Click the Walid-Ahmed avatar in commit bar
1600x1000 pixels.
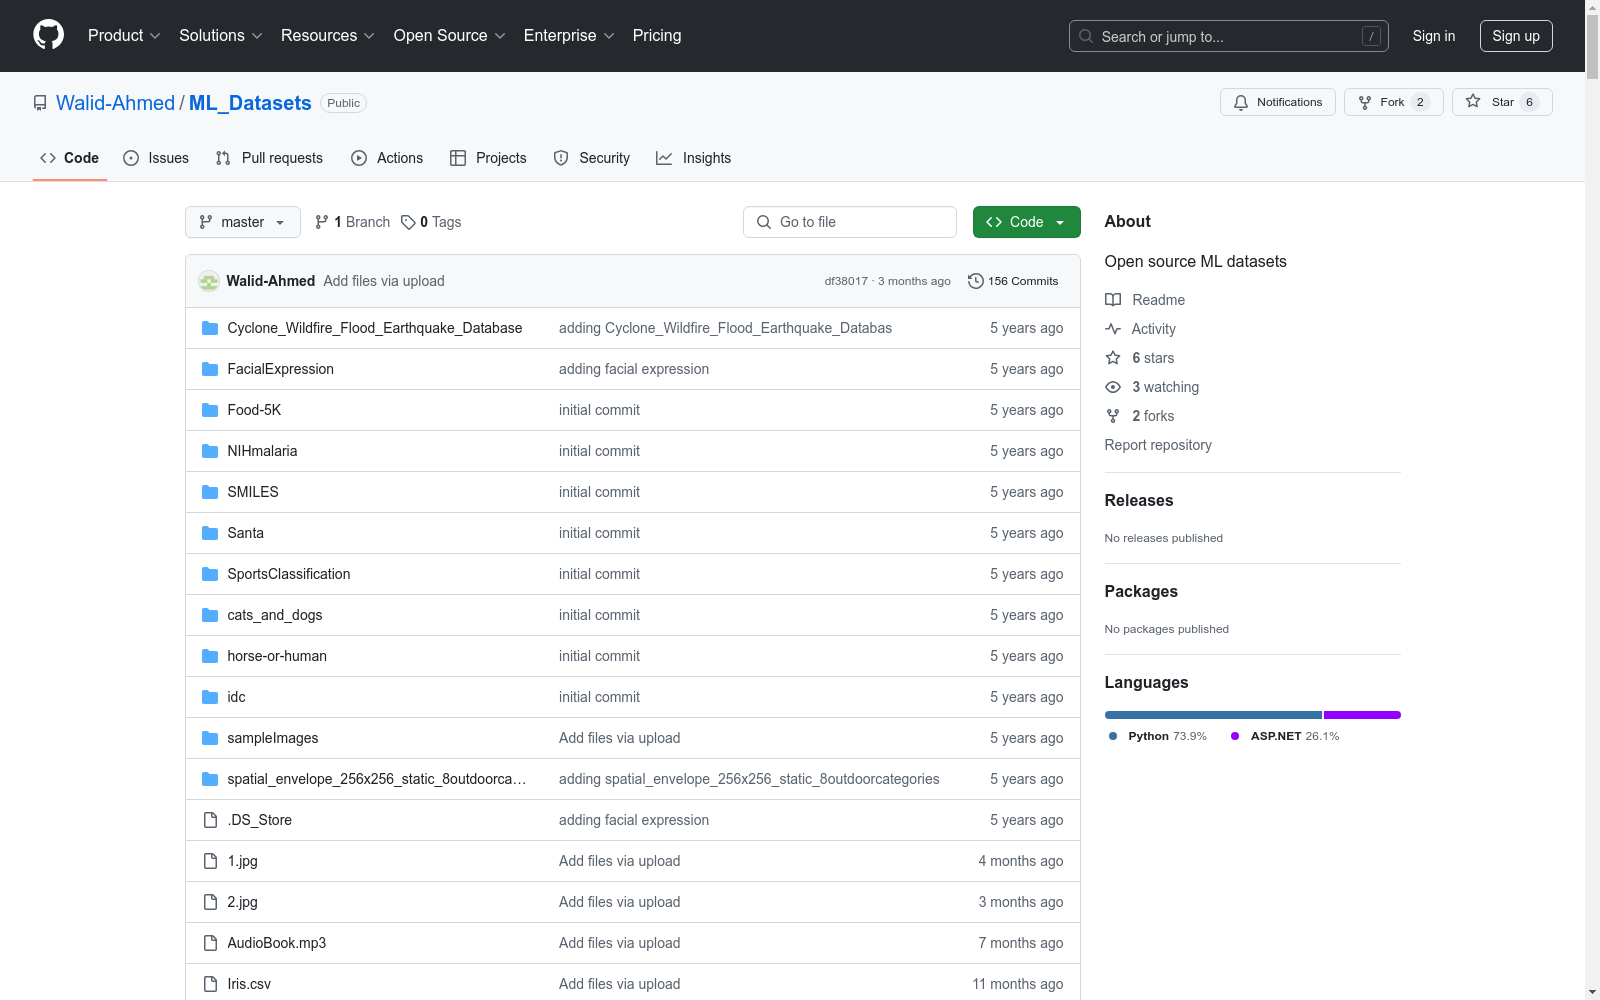click(209, 281)
